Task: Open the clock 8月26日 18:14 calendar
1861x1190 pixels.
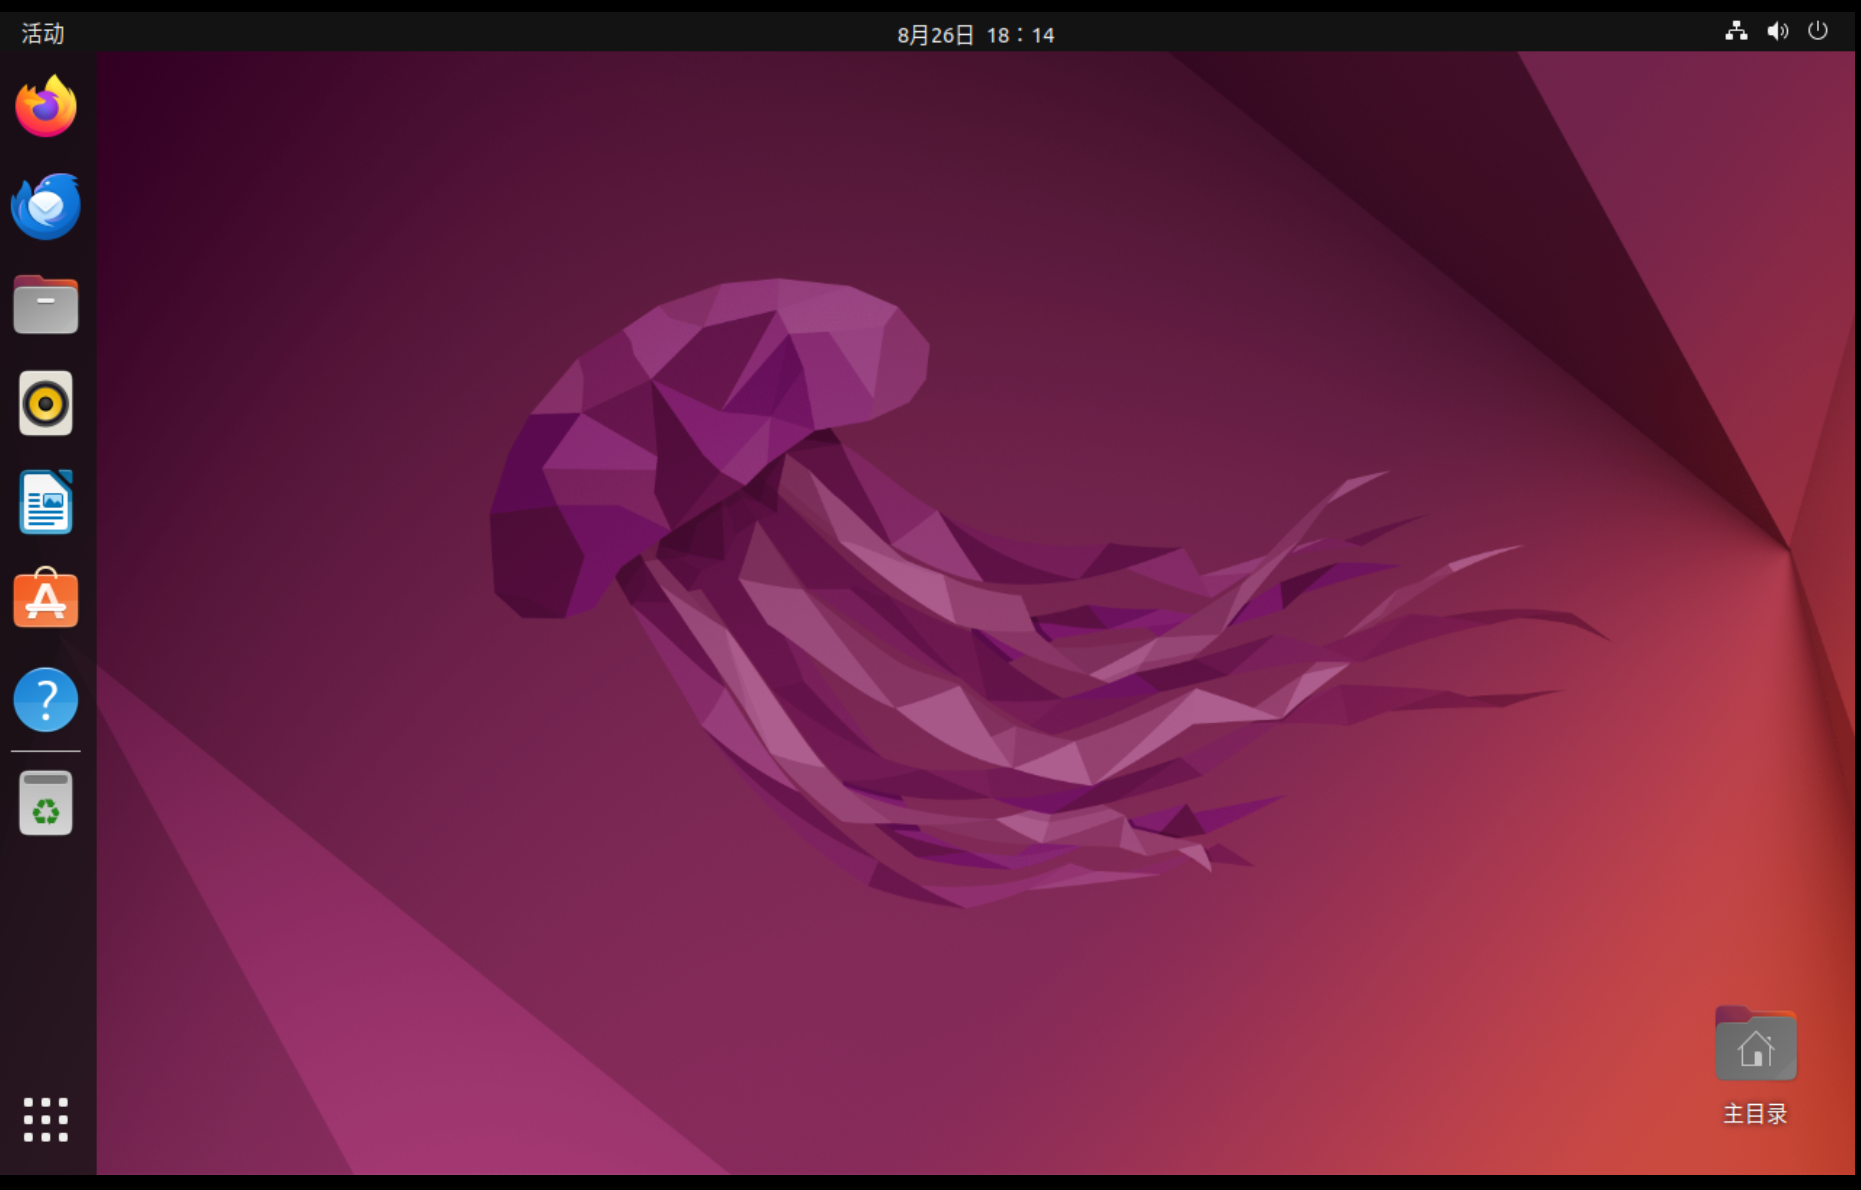Action: pyautogui.click(x=976, y=35)
